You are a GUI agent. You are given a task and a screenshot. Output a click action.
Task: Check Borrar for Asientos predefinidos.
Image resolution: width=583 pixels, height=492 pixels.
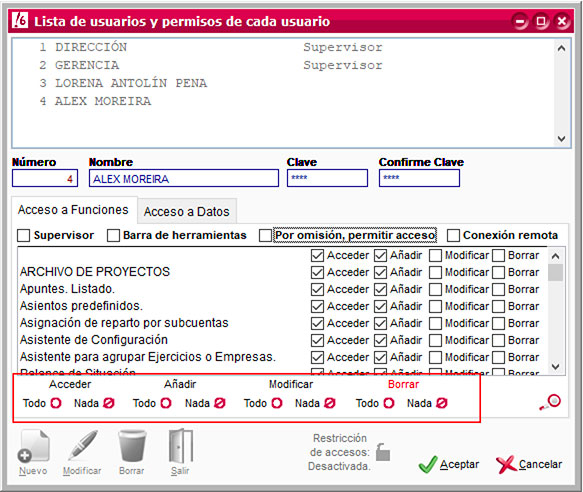pos(498,306)
